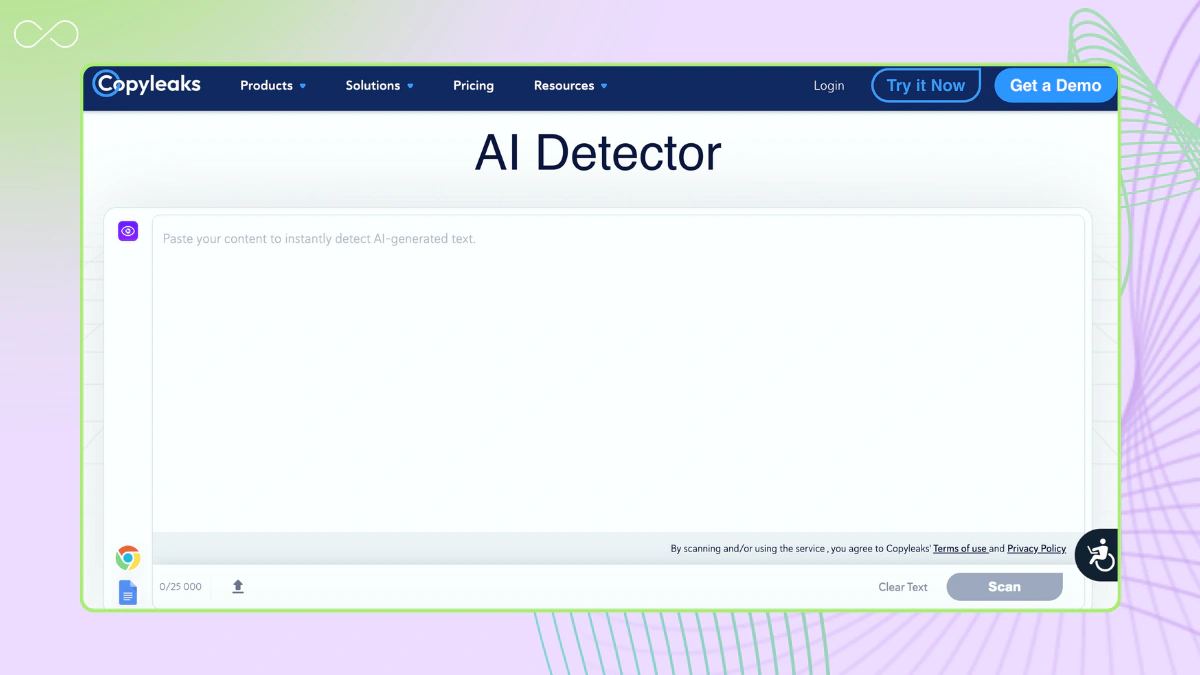The image size is (1200, 675).
Task: Expand the Products dropdown menu
Action: click(273, 86)
